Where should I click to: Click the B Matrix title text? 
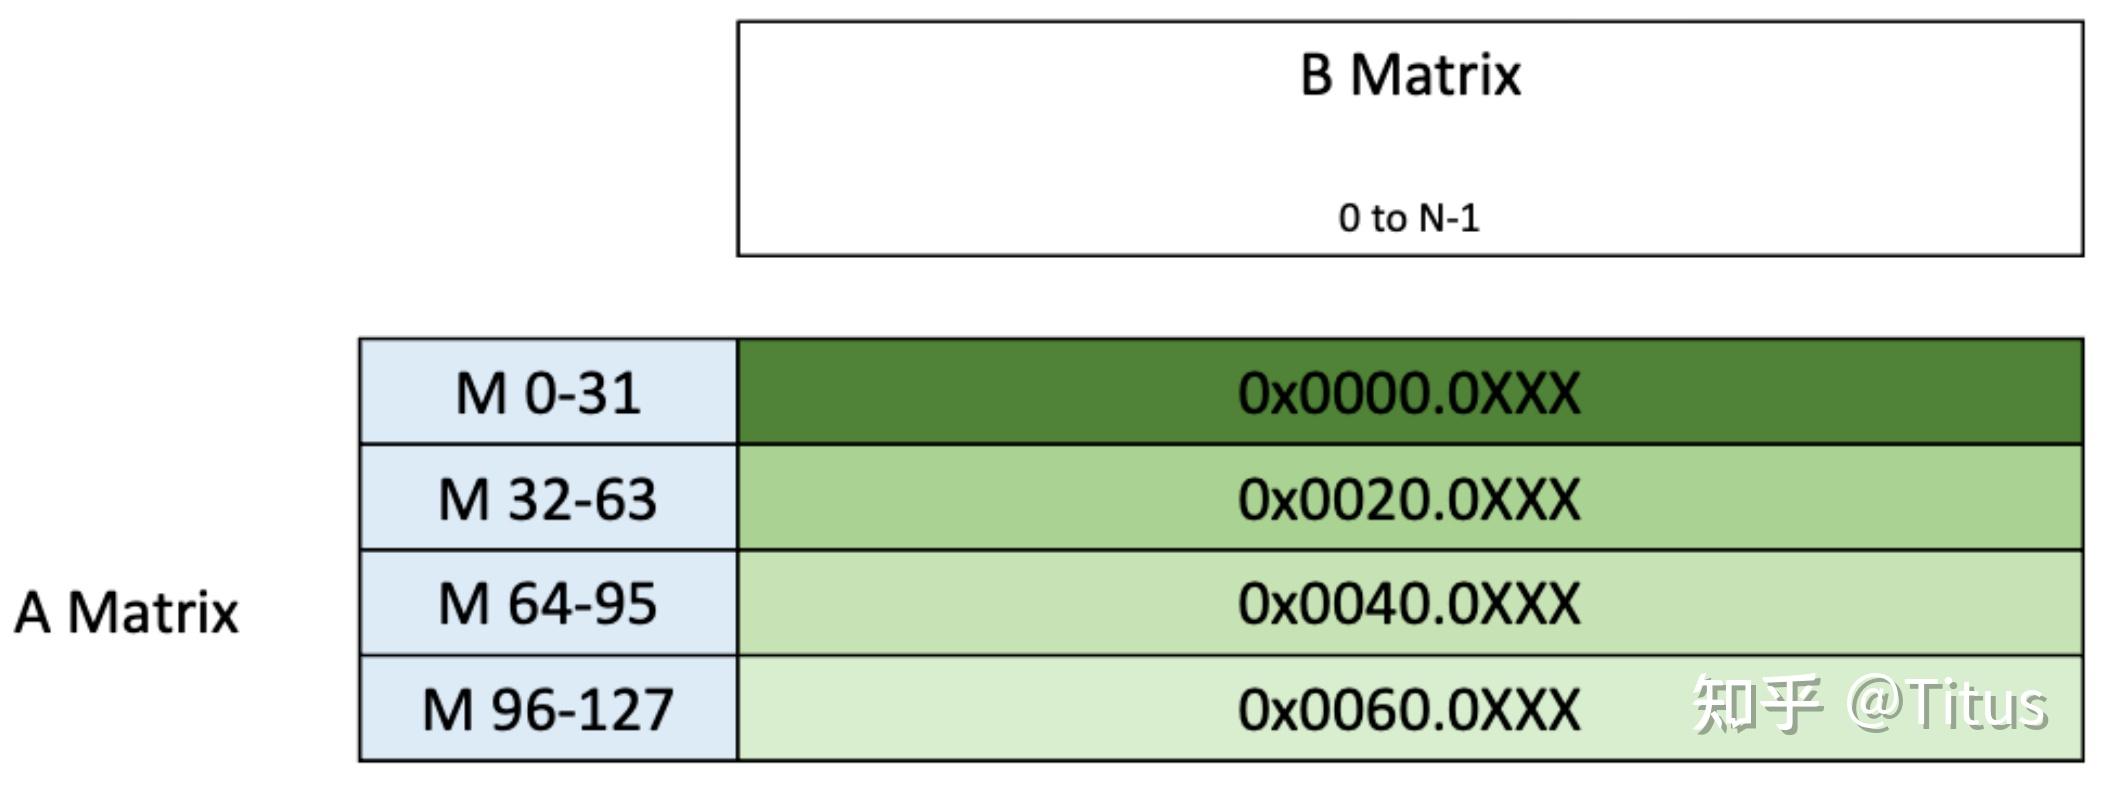coord(1410,75)
